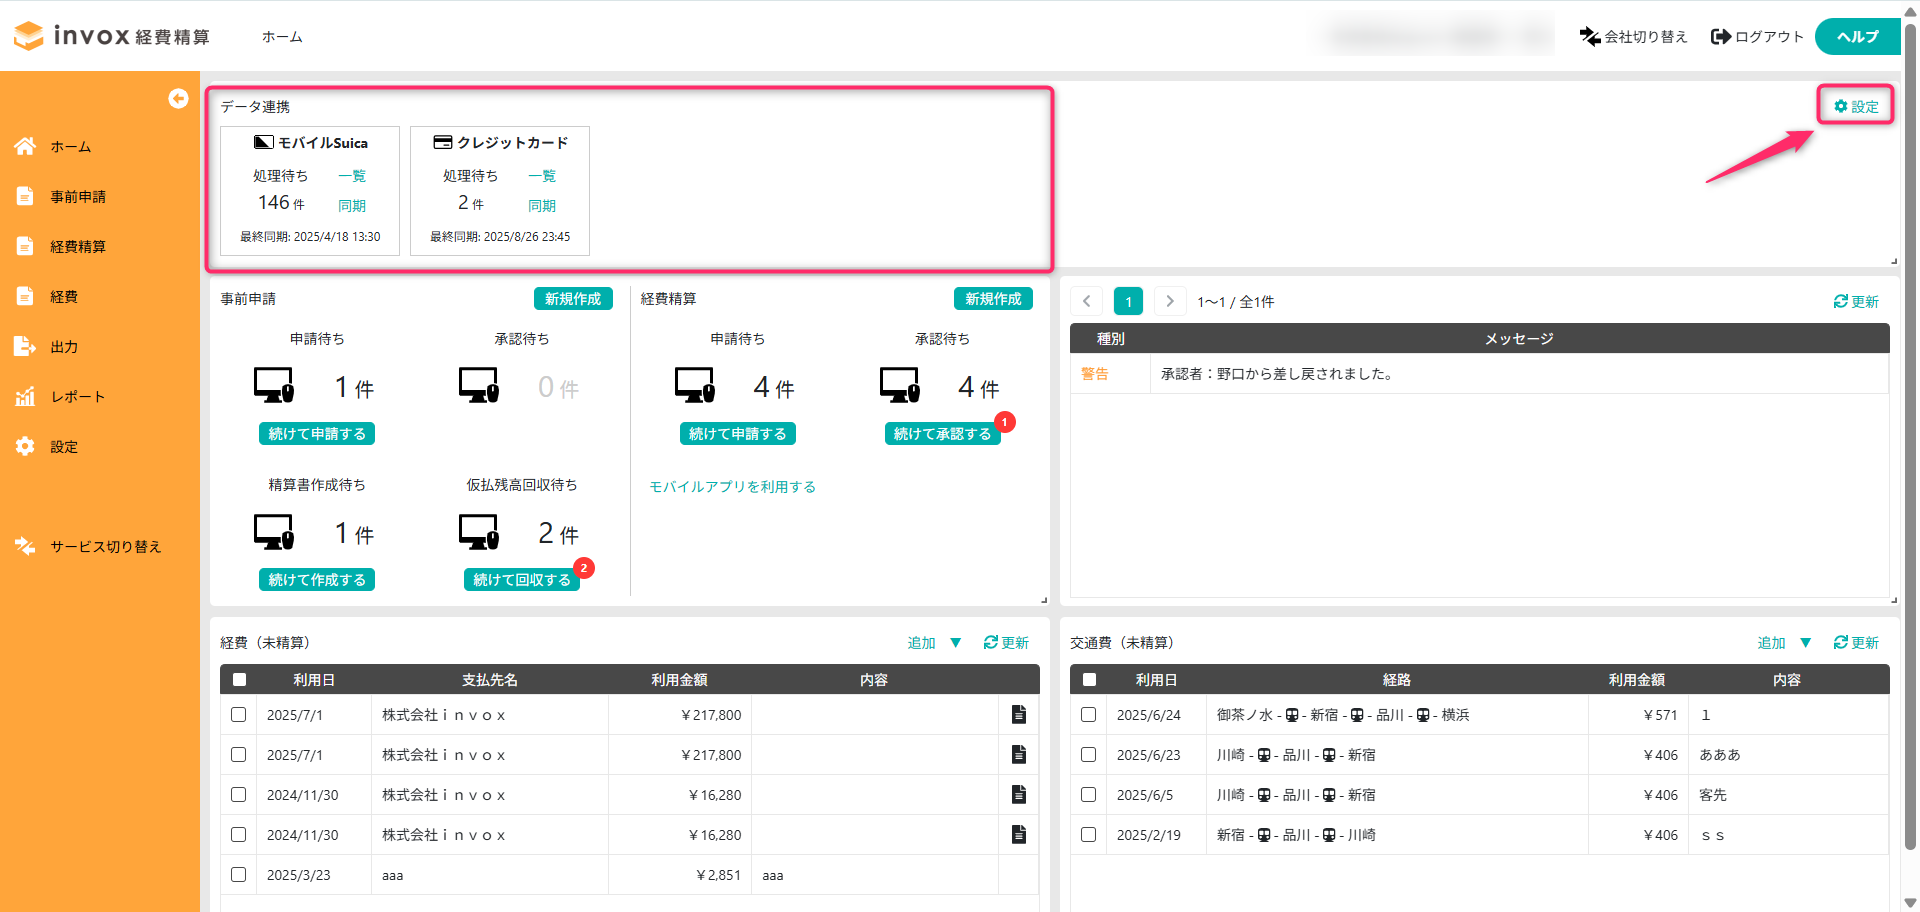The height and width of the screenshot is (912, 1920).
Task: Go to next page of messages
Action: tap(1169, 301)
